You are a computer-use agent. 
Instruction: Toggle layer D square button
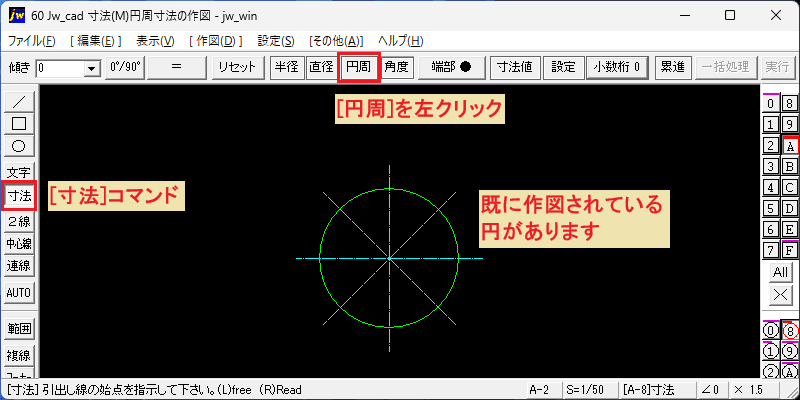tap(790, 208)
